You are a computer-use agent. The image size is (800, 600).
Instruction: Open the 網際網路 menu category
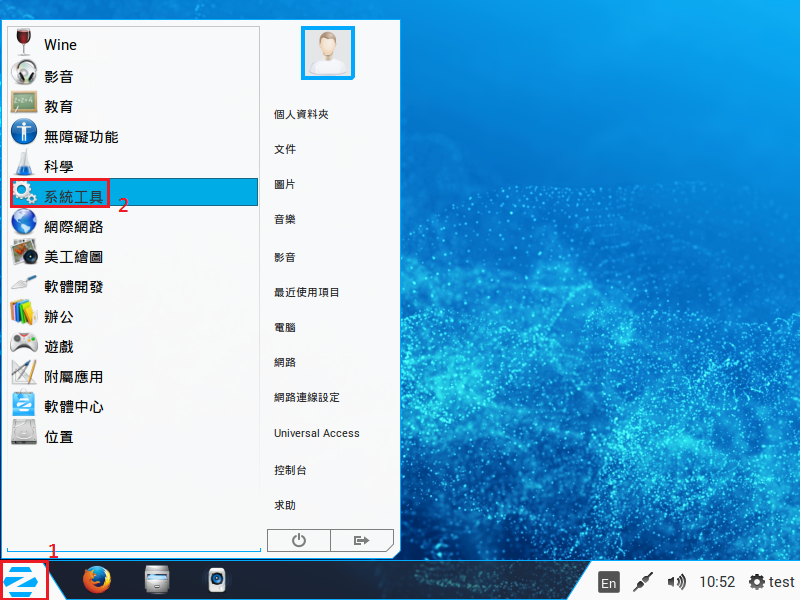click(134, 226)
